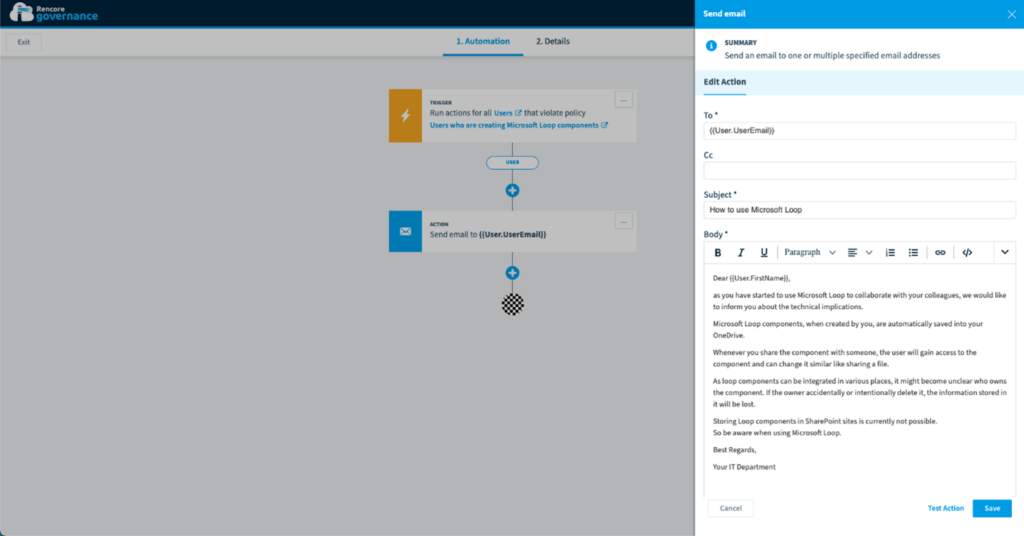Click the text alignment icon

click(x=852, y=253)
